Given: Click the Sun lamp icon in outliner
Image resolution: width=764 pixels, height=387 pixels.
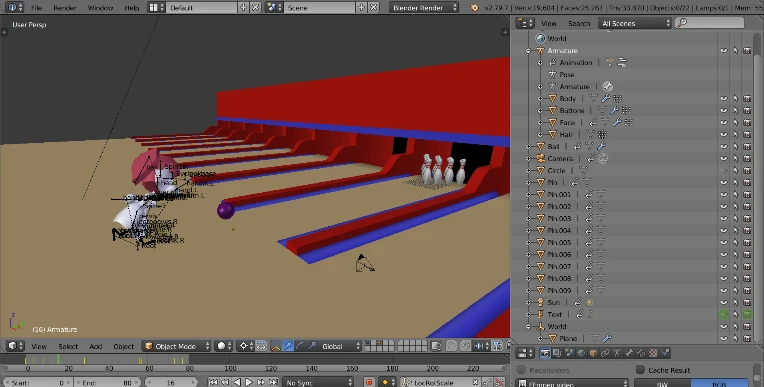Looking at the screenshot, I should point(540,302).
